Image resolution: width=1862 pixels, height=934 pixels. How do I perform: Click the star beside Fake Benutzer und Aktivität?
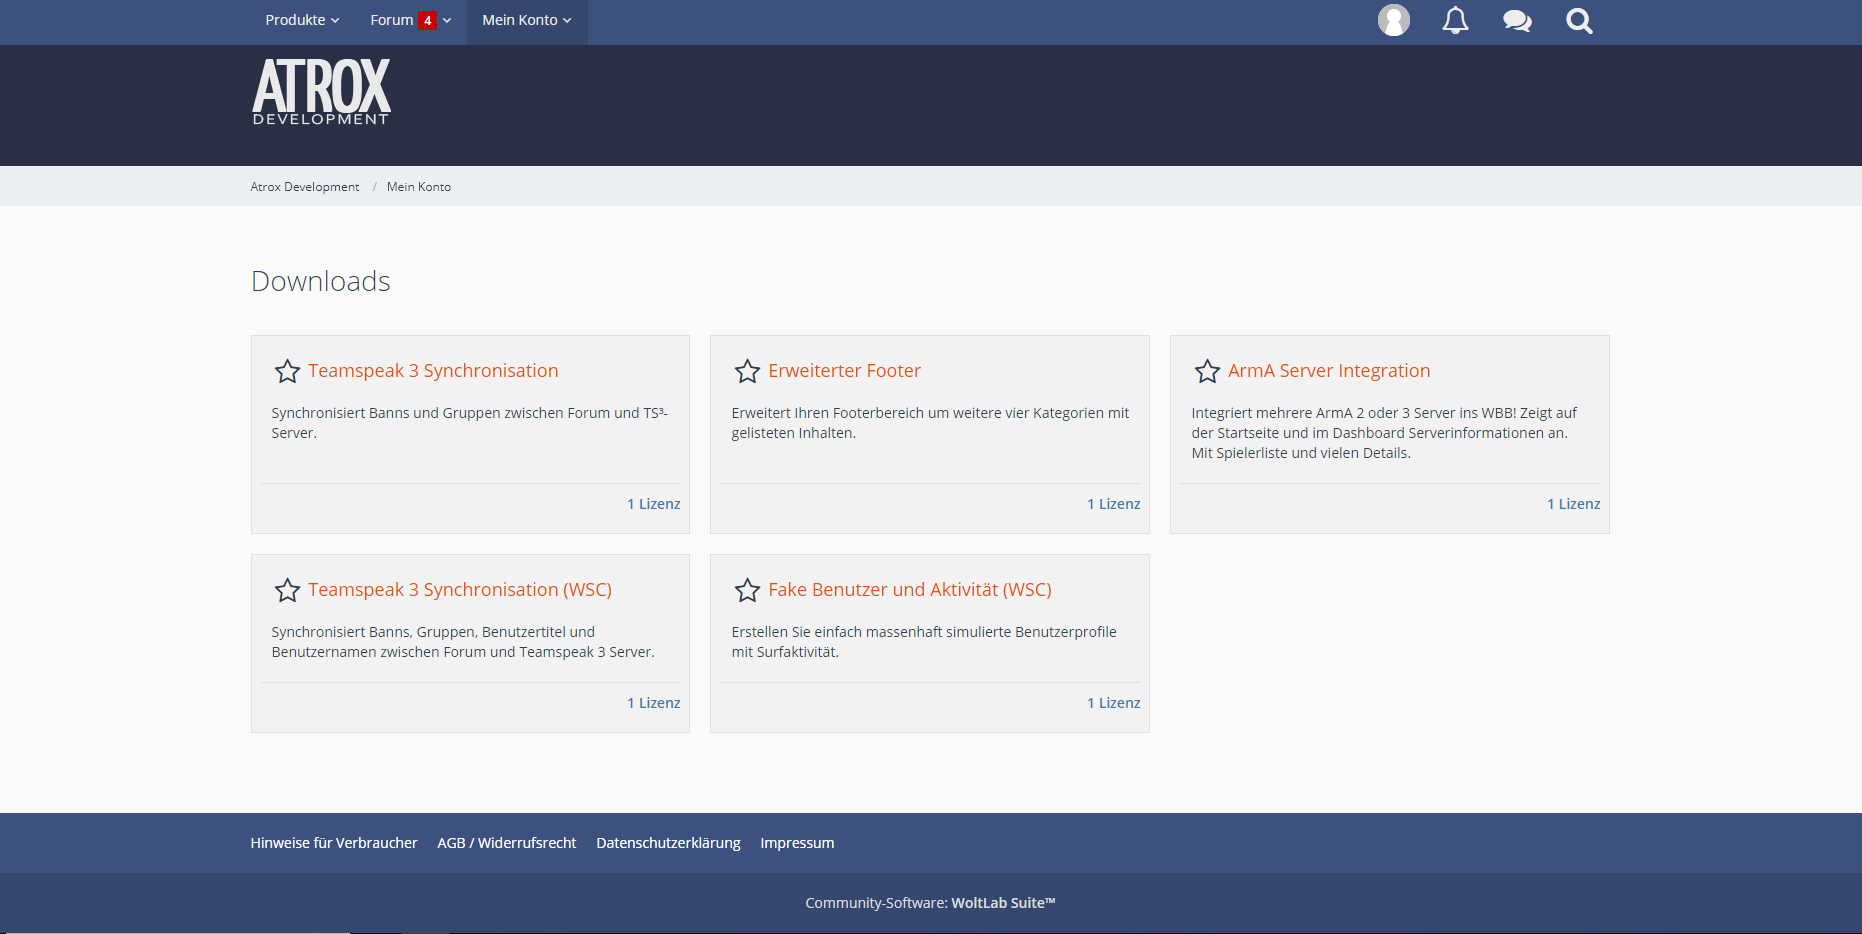(747, 590)
